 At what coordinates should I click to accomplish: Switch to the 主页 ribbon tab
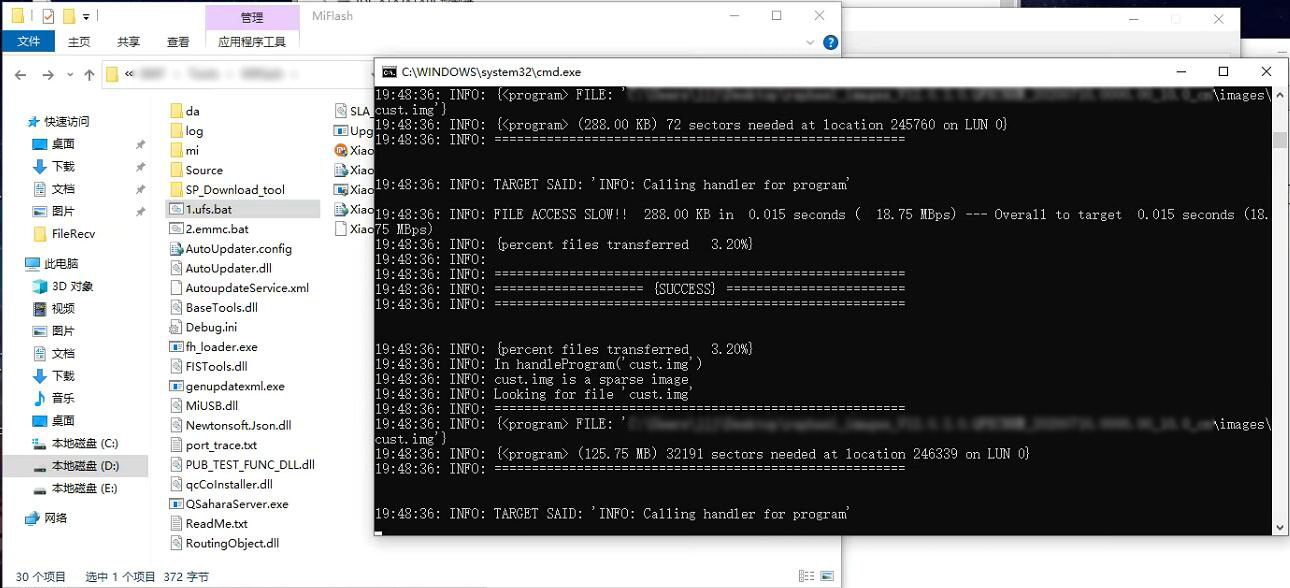pos(79,41)
